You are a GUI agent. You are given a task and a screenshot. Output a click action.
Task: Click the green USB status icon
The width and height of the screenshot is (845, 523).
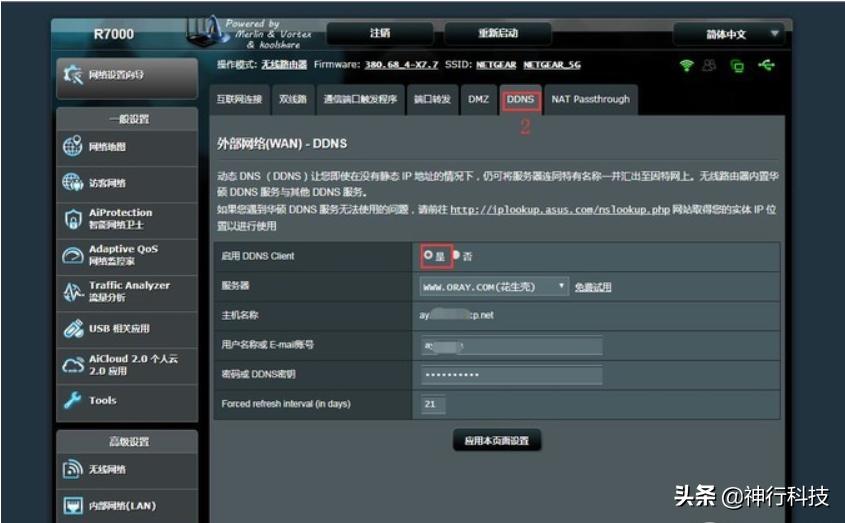pyautogui.click(x=766, y=65)
